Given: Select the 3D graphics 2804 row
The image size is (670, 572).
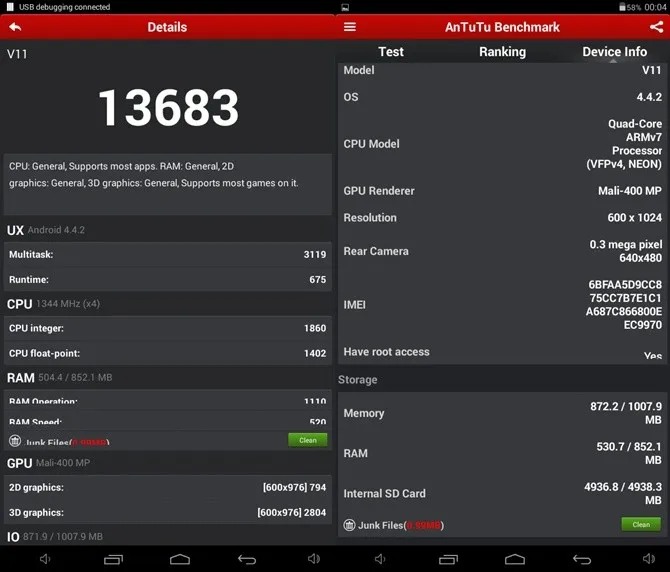Looking at the screenshot, I should (x=168, y=512).
